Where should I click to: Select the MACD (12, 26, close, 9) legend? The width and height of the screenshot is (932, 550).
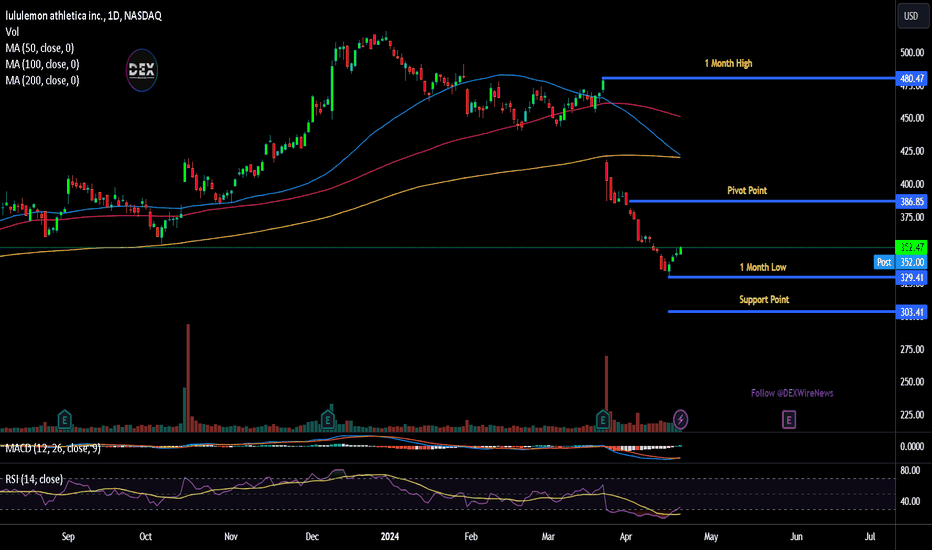coord(53,448)
